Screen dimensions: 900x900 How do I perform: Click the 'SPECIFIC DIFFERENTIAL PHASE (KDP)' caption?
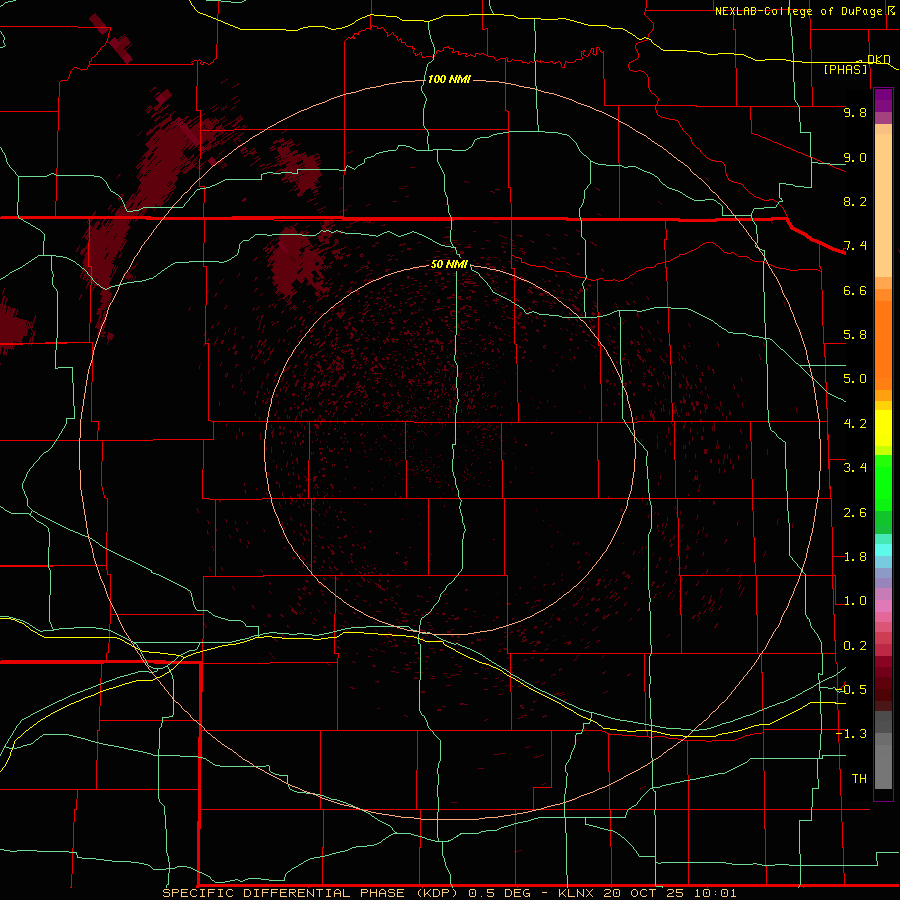click(x=311, y=893)
